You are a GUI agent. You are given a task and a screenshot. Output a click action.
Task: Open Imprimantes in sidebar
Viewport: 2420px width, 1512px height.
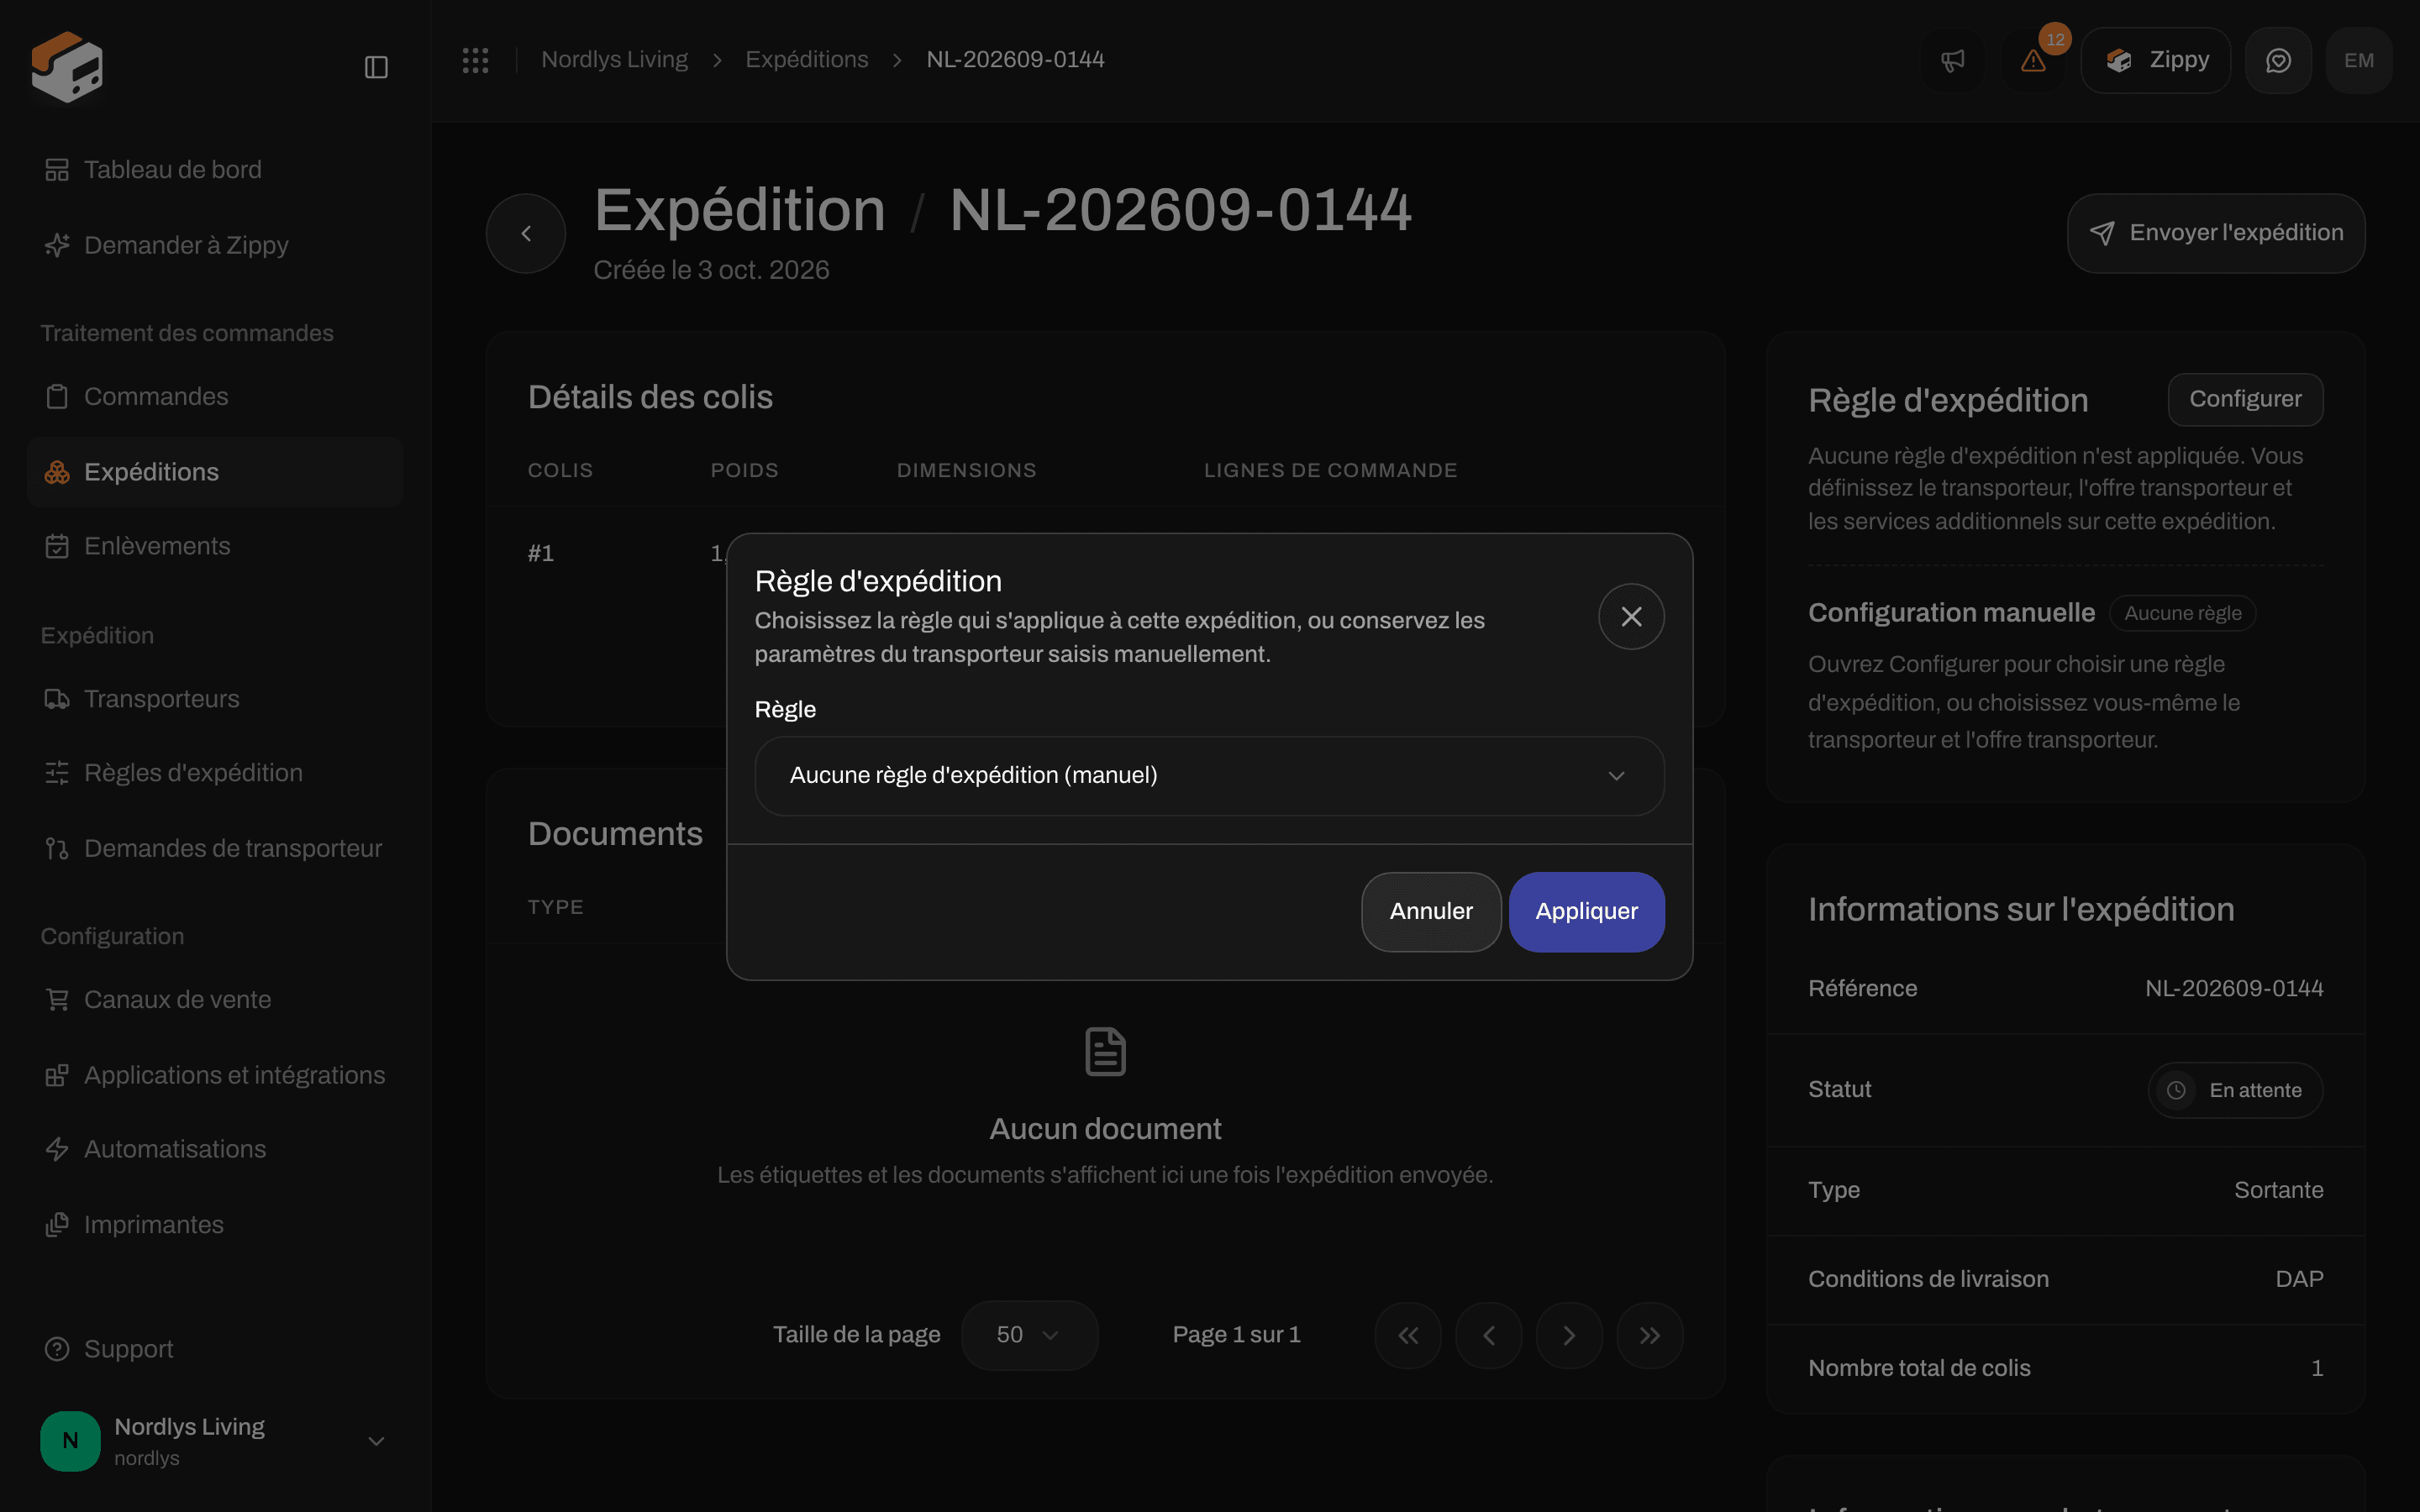[215, 1225]
